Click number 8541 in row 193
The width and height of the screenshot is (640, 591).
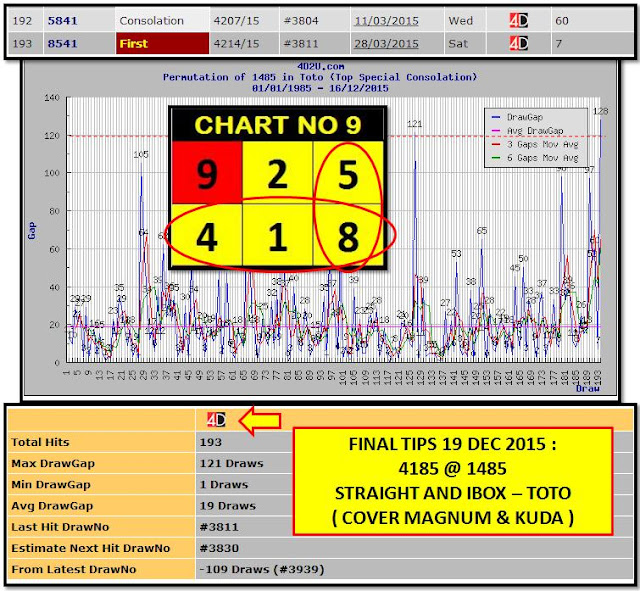(x=62, y=43)
